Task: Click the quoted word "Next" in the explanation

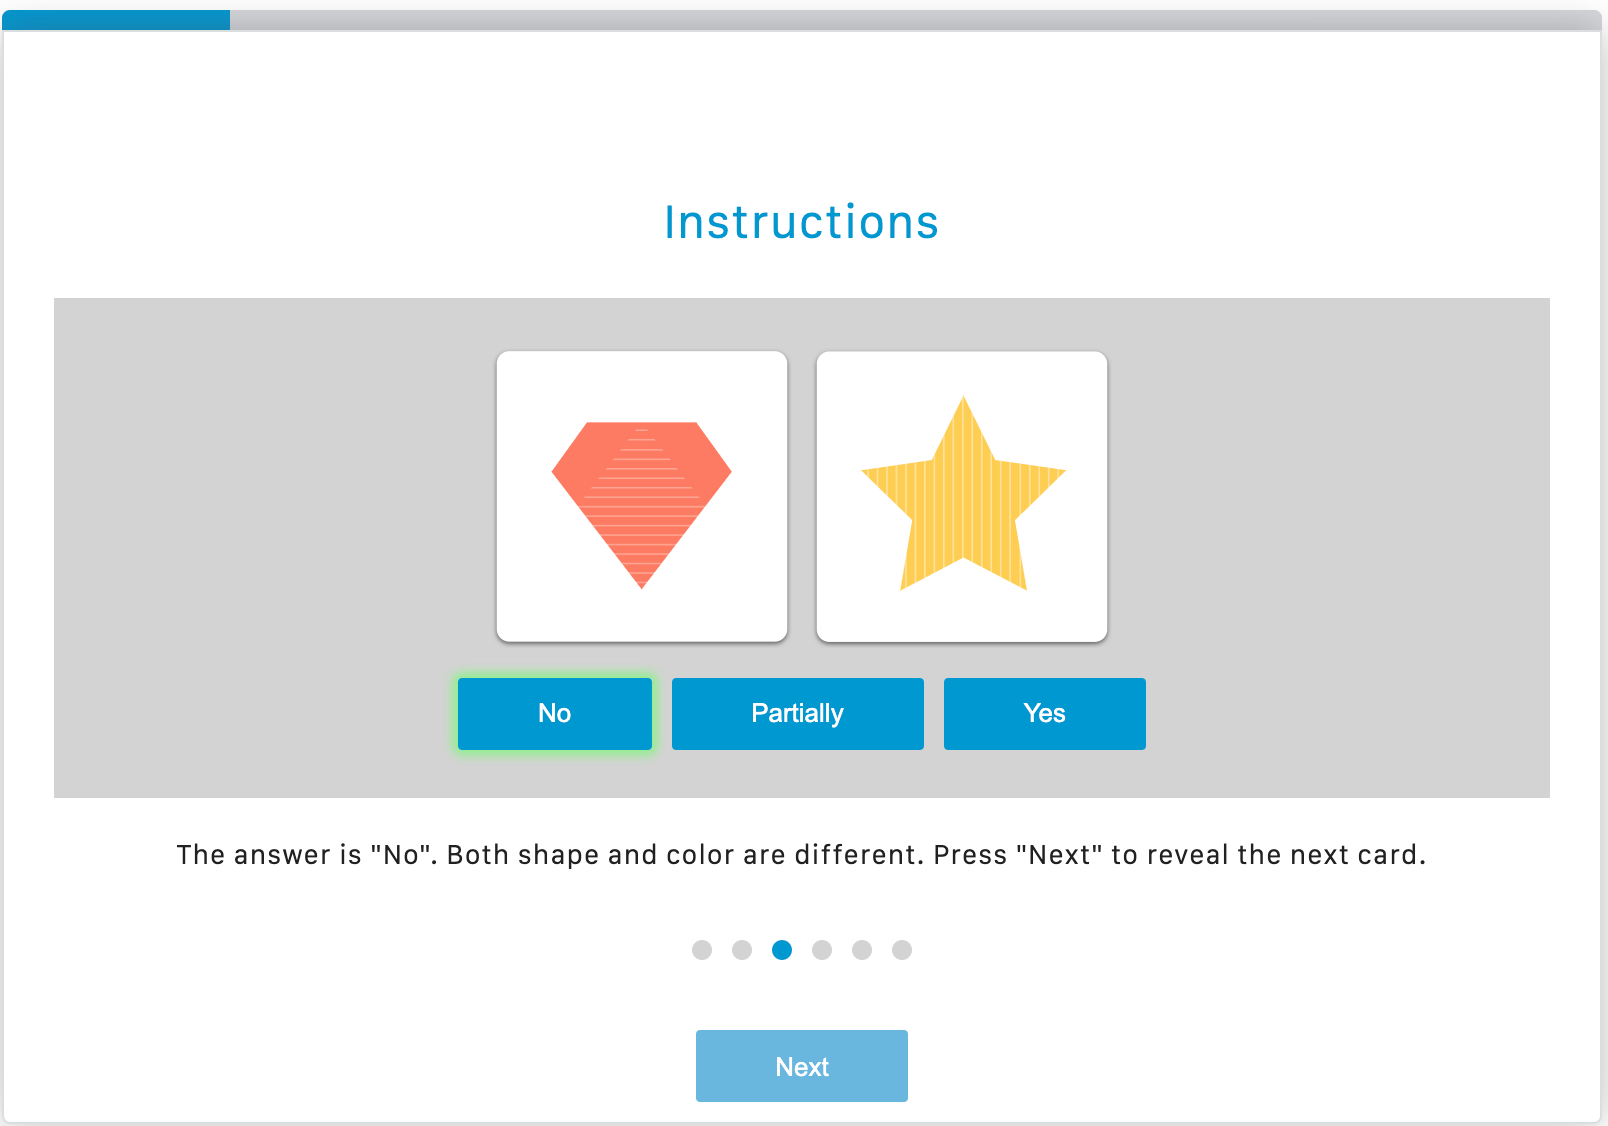Action: coord(1059,855)
